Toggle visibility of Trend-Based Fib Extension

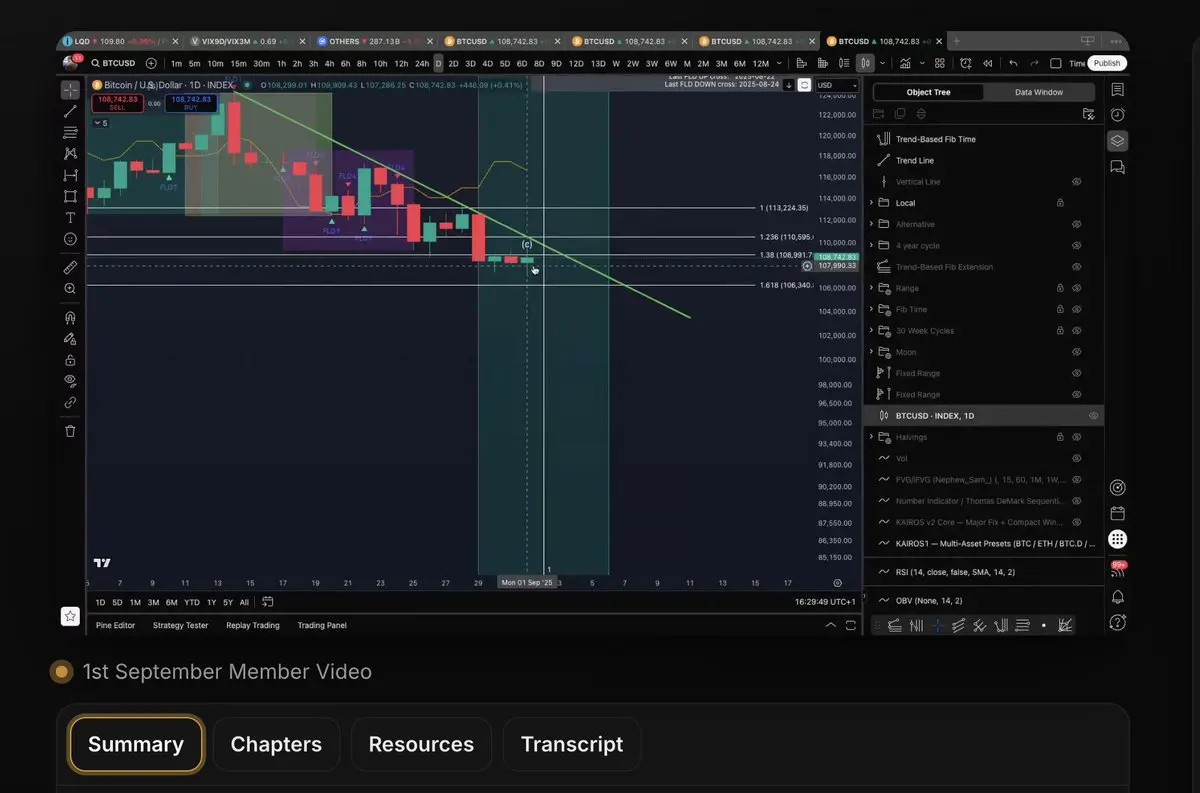point(1077,267)
